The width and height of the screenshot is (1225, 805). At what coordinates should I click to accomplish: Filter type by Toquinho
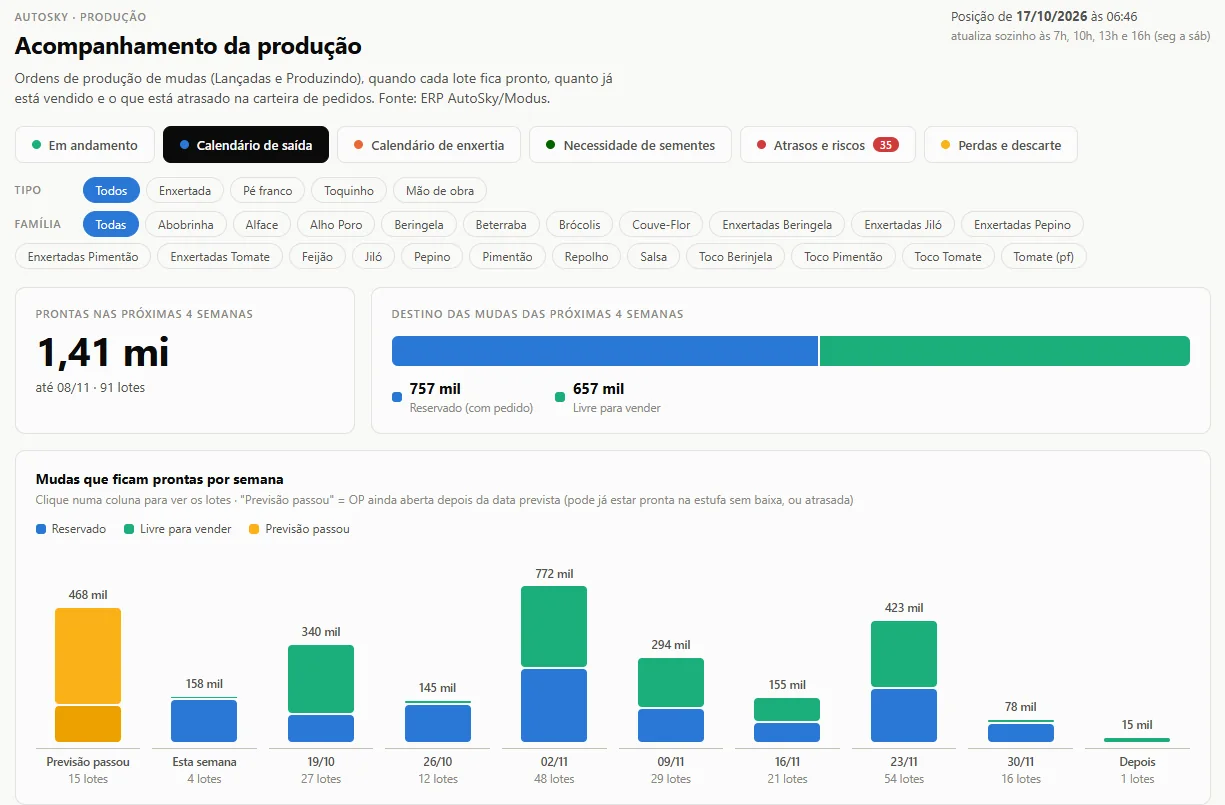349,190
